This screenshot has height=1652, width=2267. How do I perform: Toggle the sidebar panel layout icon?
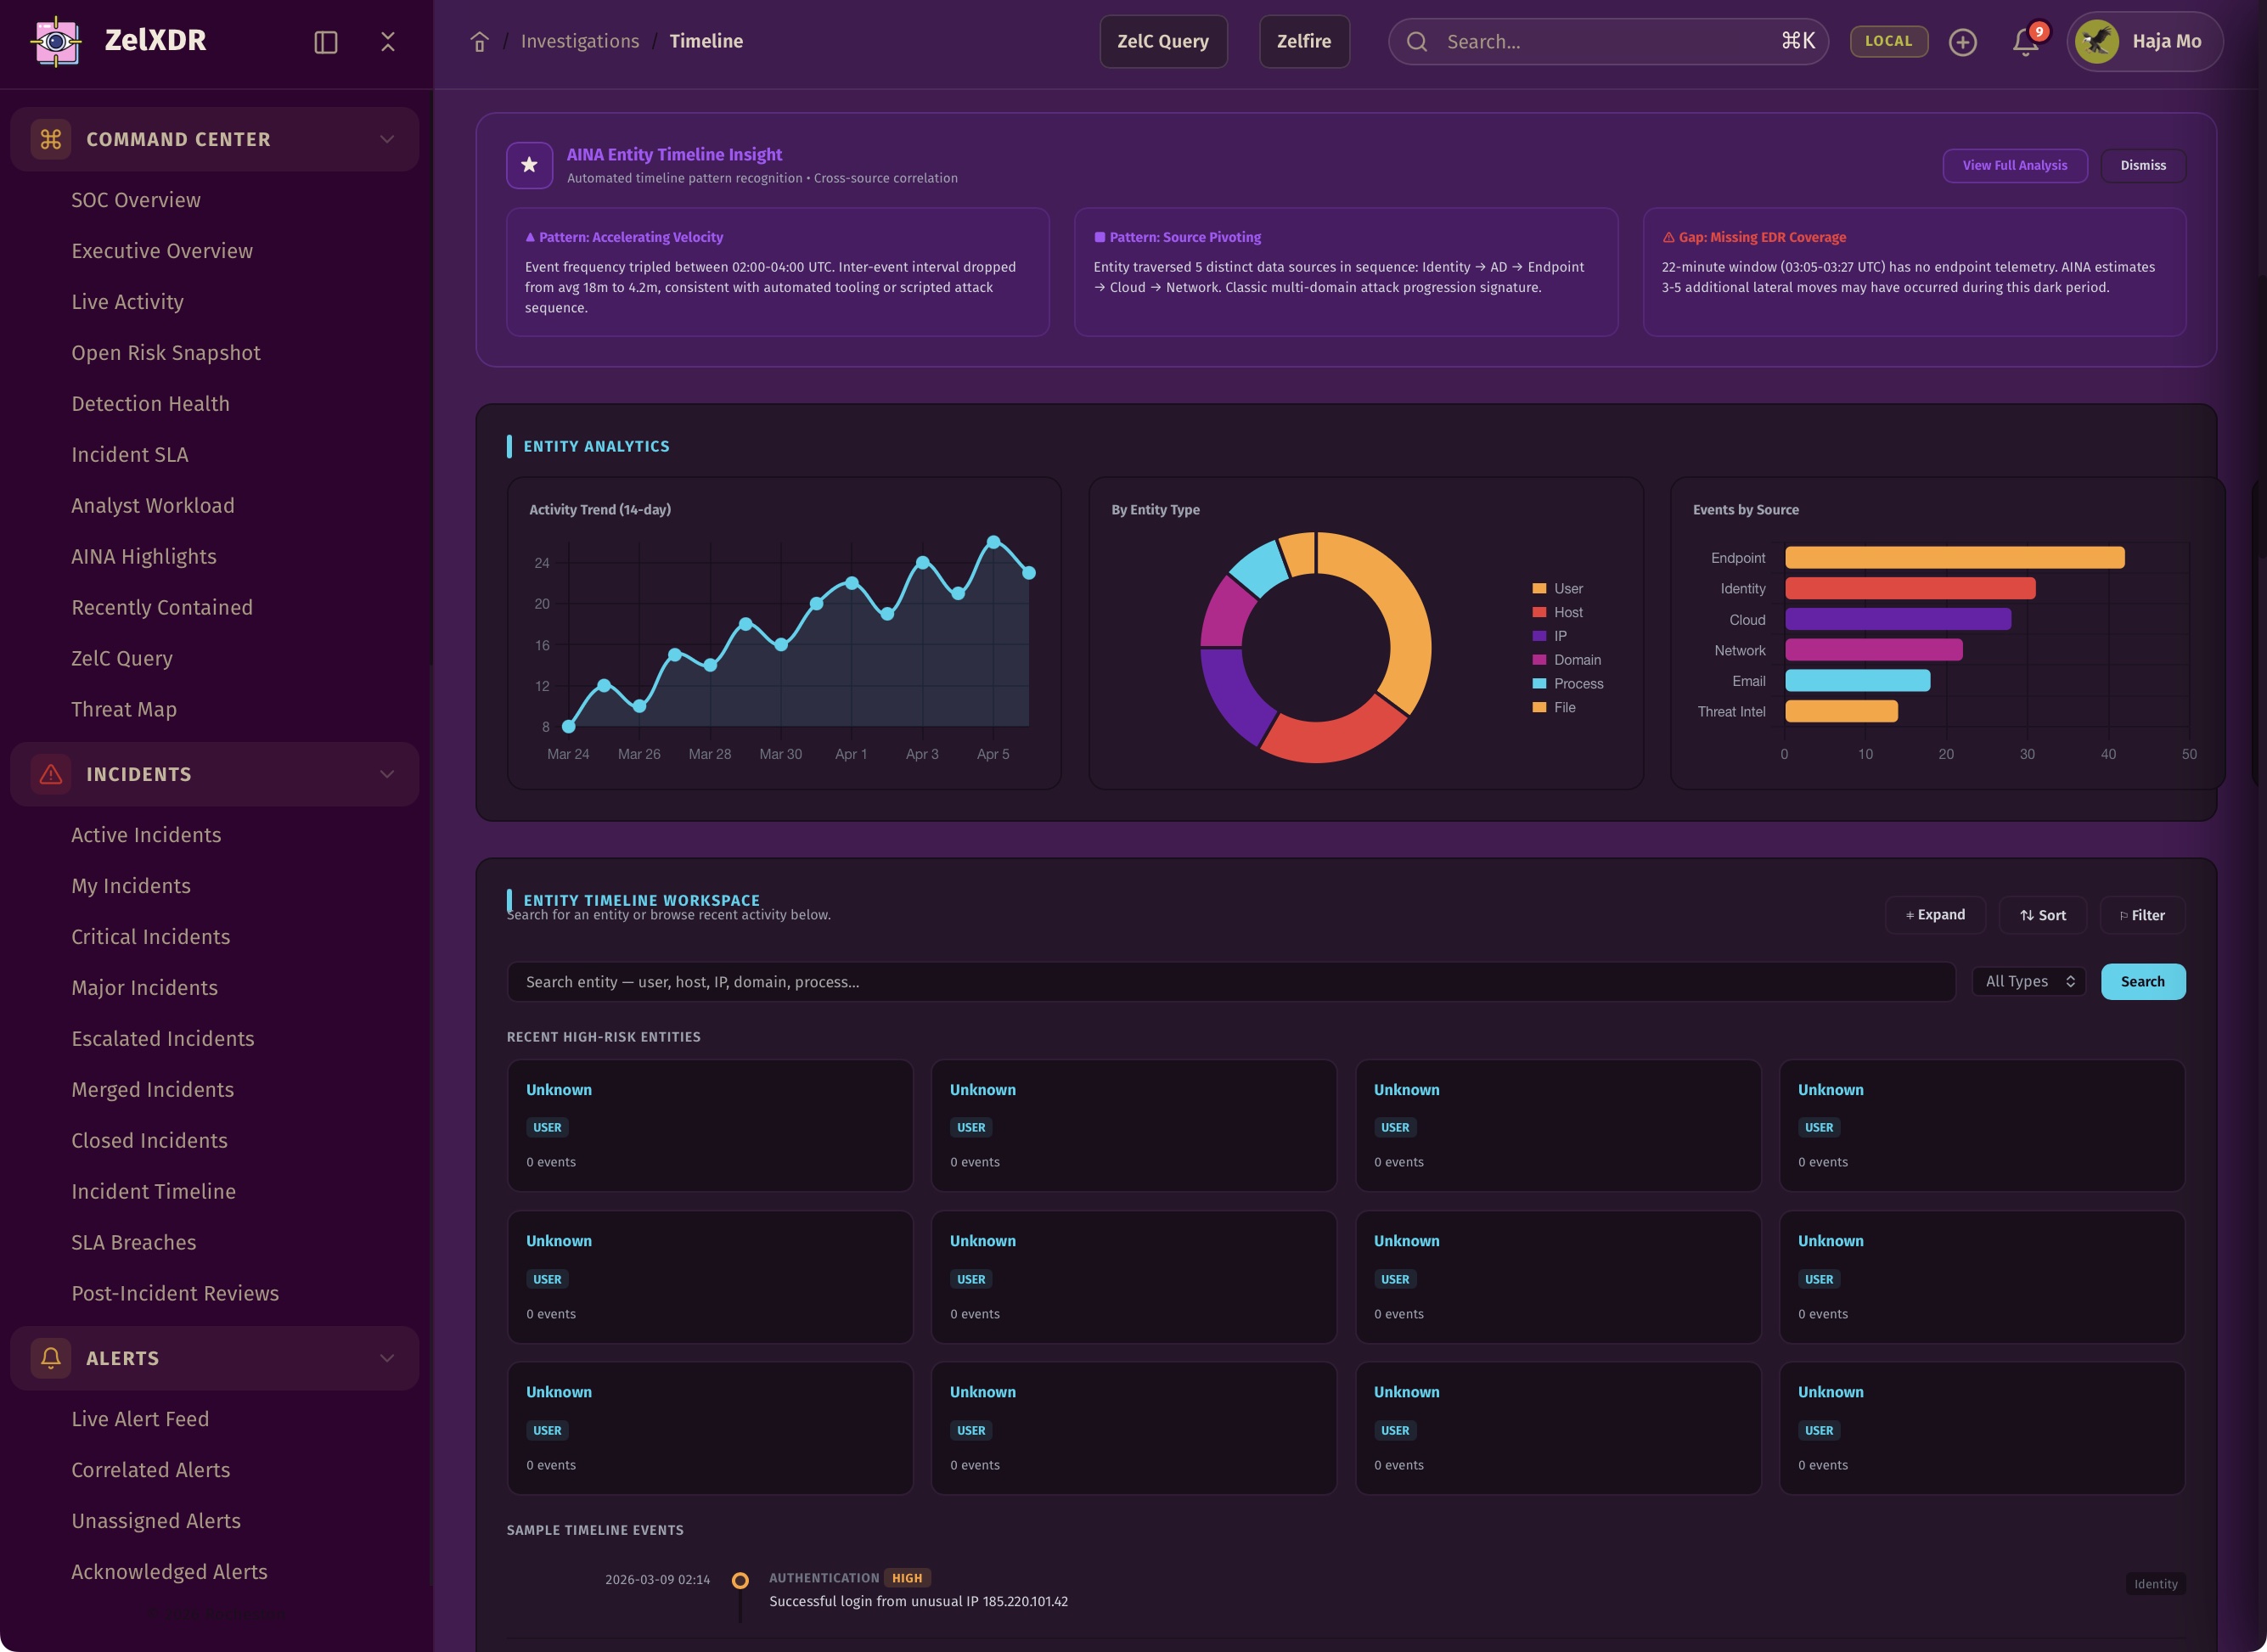click(326, 42)
